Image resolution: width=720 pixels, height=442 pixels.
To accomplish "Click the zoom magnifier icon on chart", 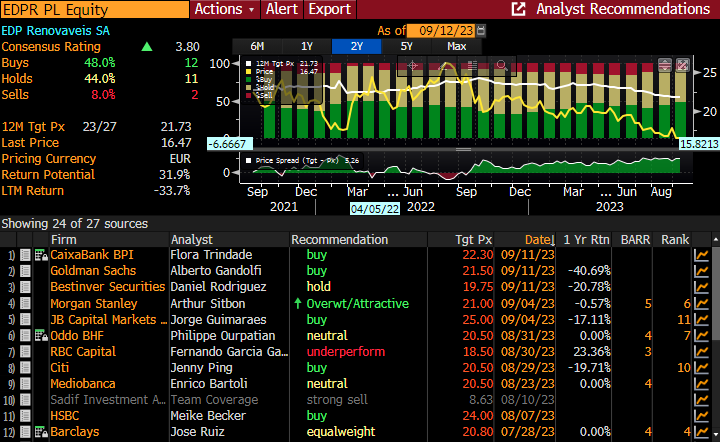I will coord(502,65).
